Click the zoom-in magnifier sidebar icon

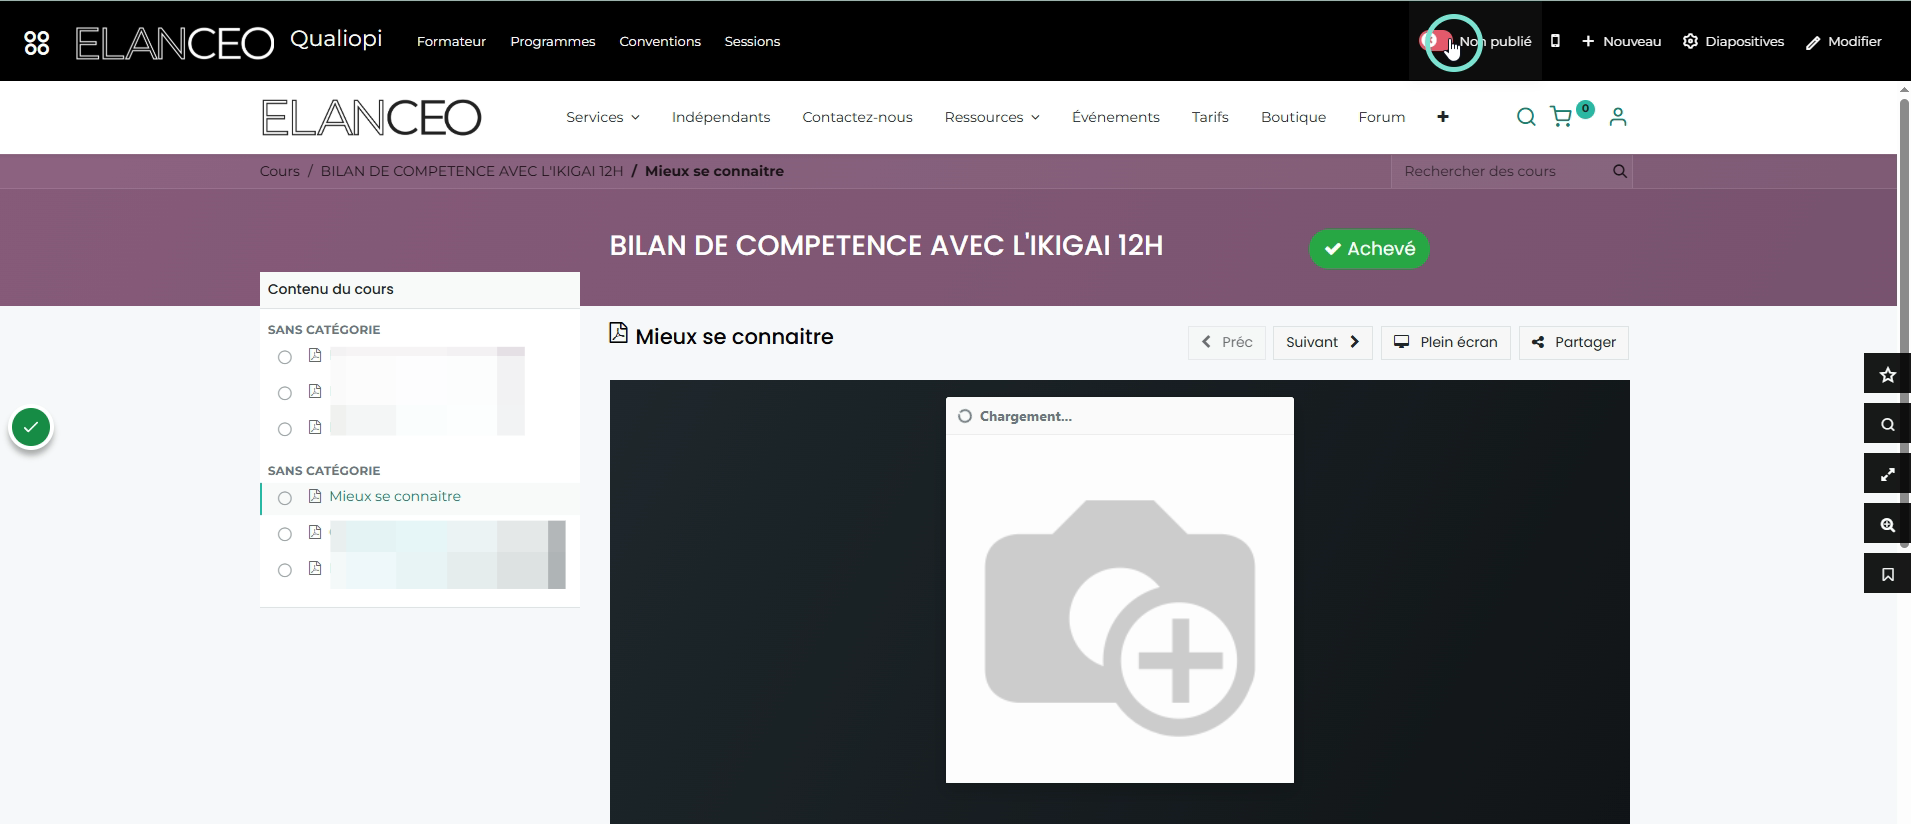pyautogui.click(x=1887, y=525)
